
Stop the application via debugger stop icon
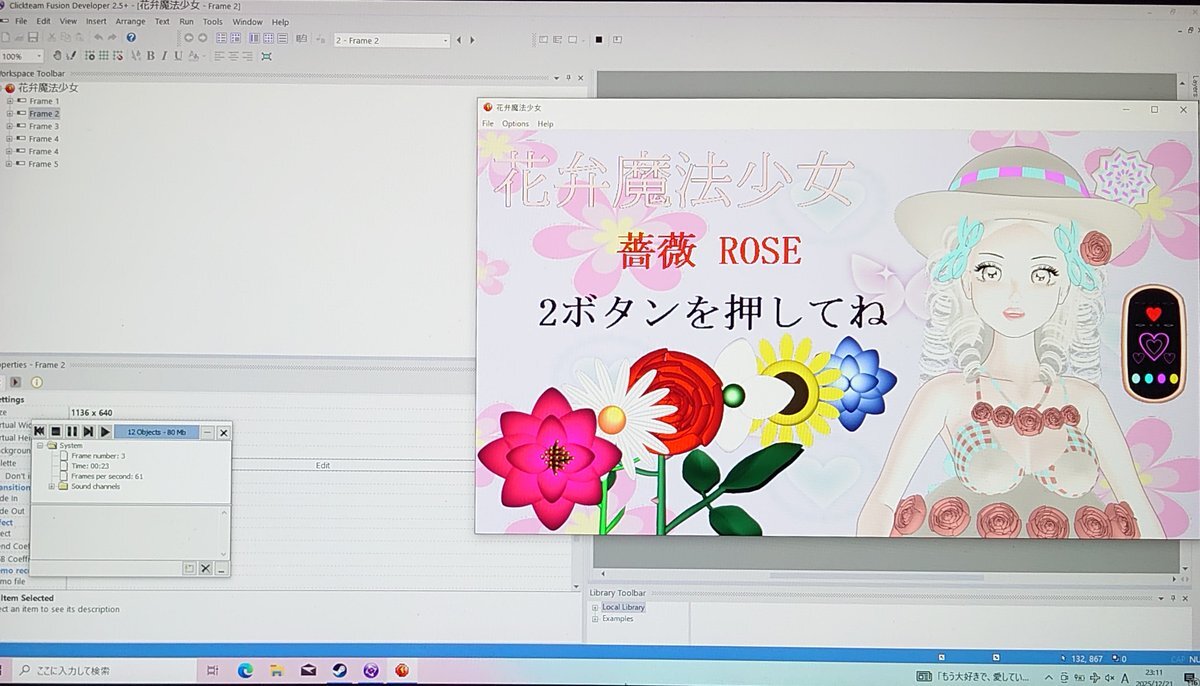coord(56,432)
